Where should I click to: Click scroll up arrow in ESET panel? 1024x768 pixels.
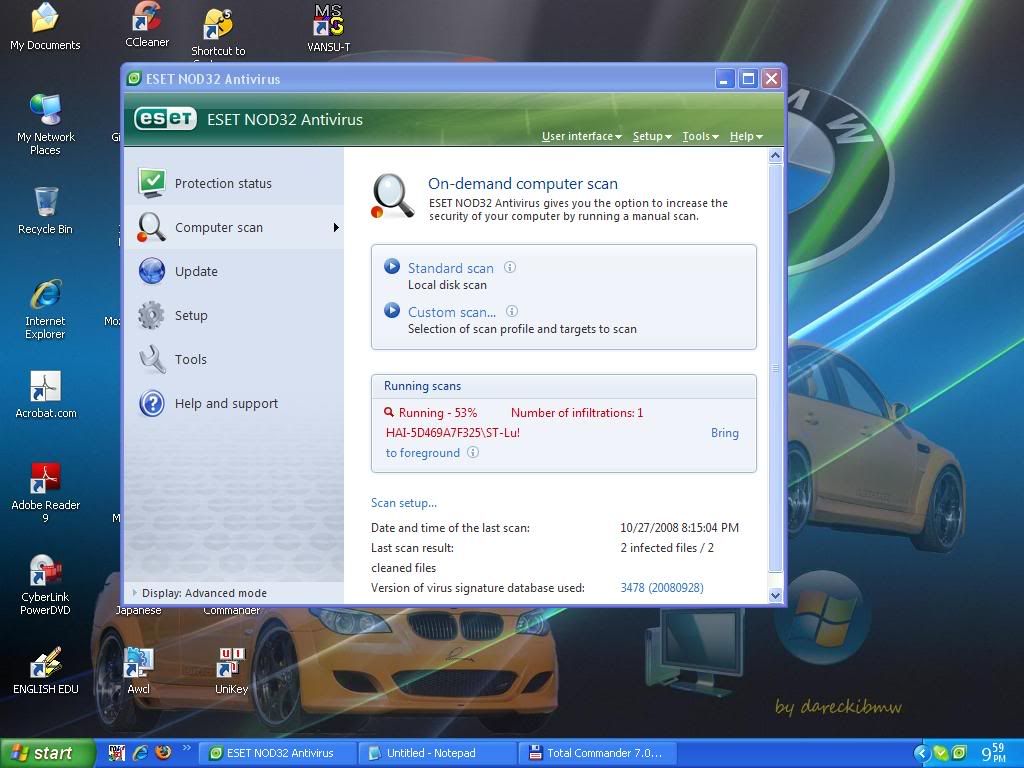775,155
